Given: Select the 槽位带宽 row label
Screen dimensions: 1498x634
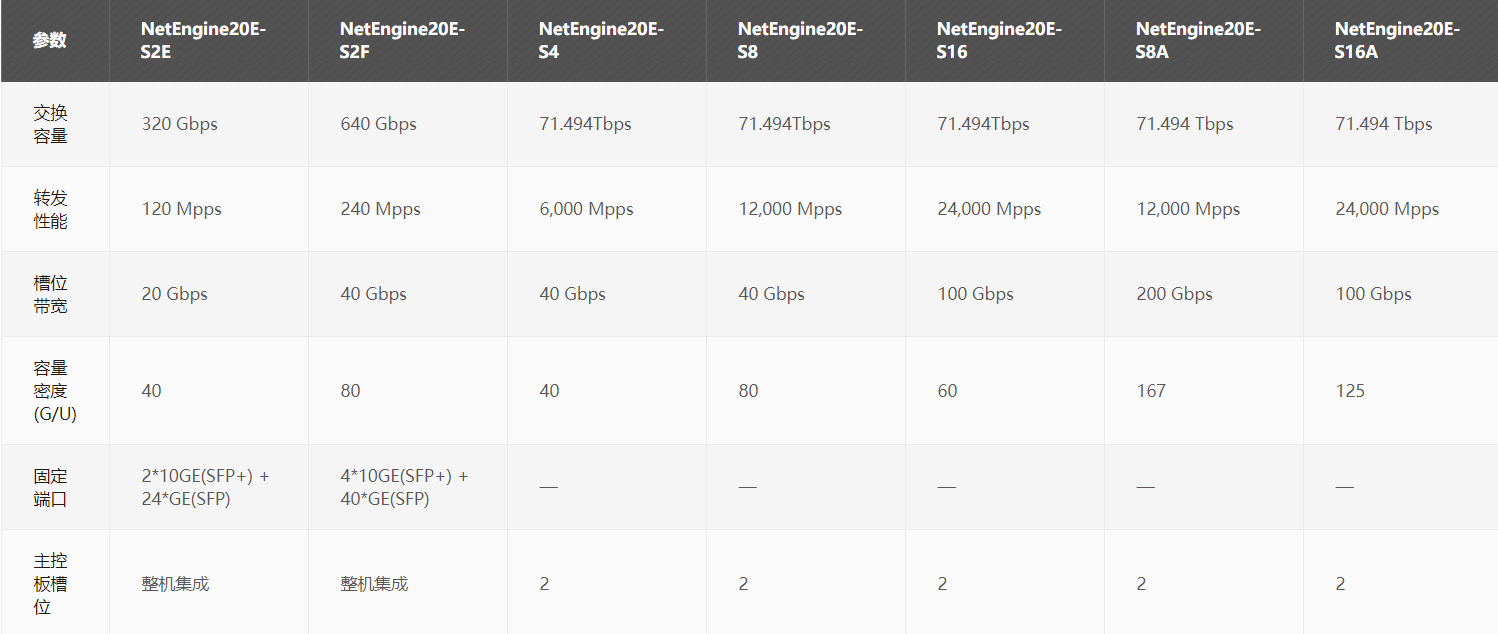Looking at the screenshot, I should 50,294.
